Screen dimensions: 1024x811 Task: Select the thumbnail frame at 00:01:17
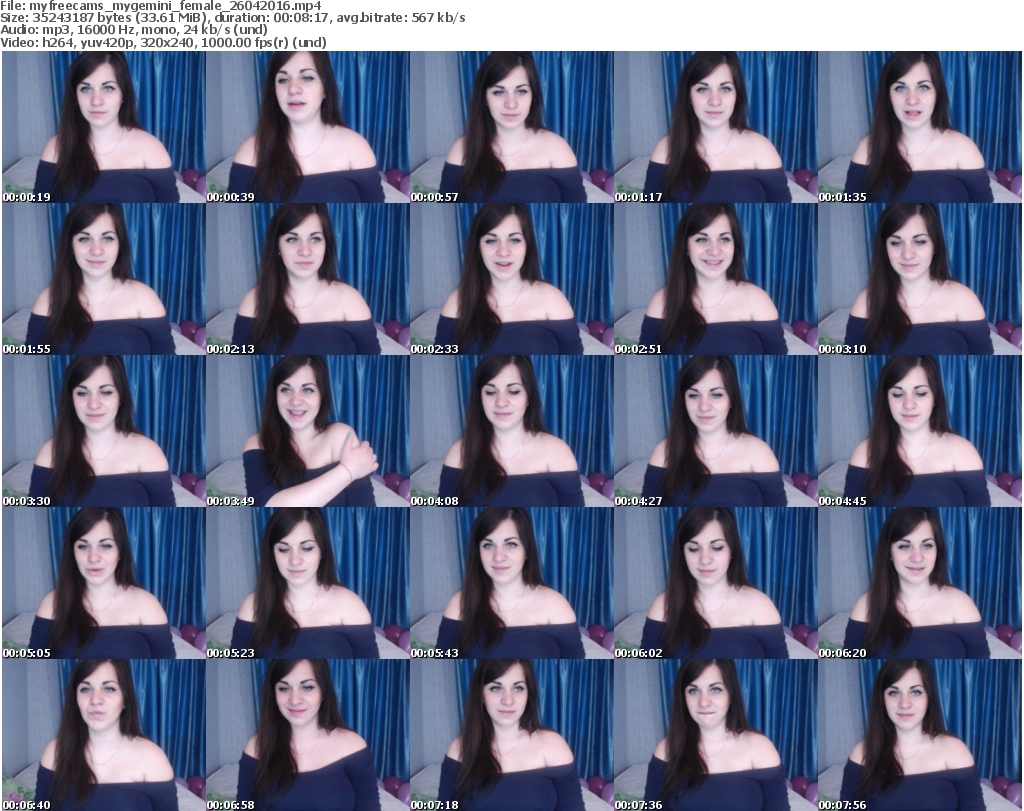click(x=715, y=127)
